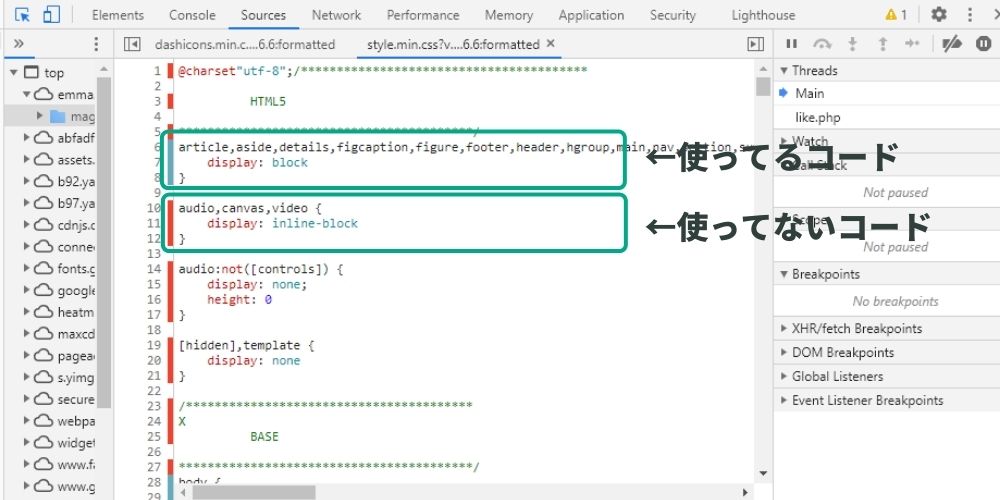Switch to the dashicons.min.css file tab
The width and height of the screenshot is (1000, 500).
point(245,45)
